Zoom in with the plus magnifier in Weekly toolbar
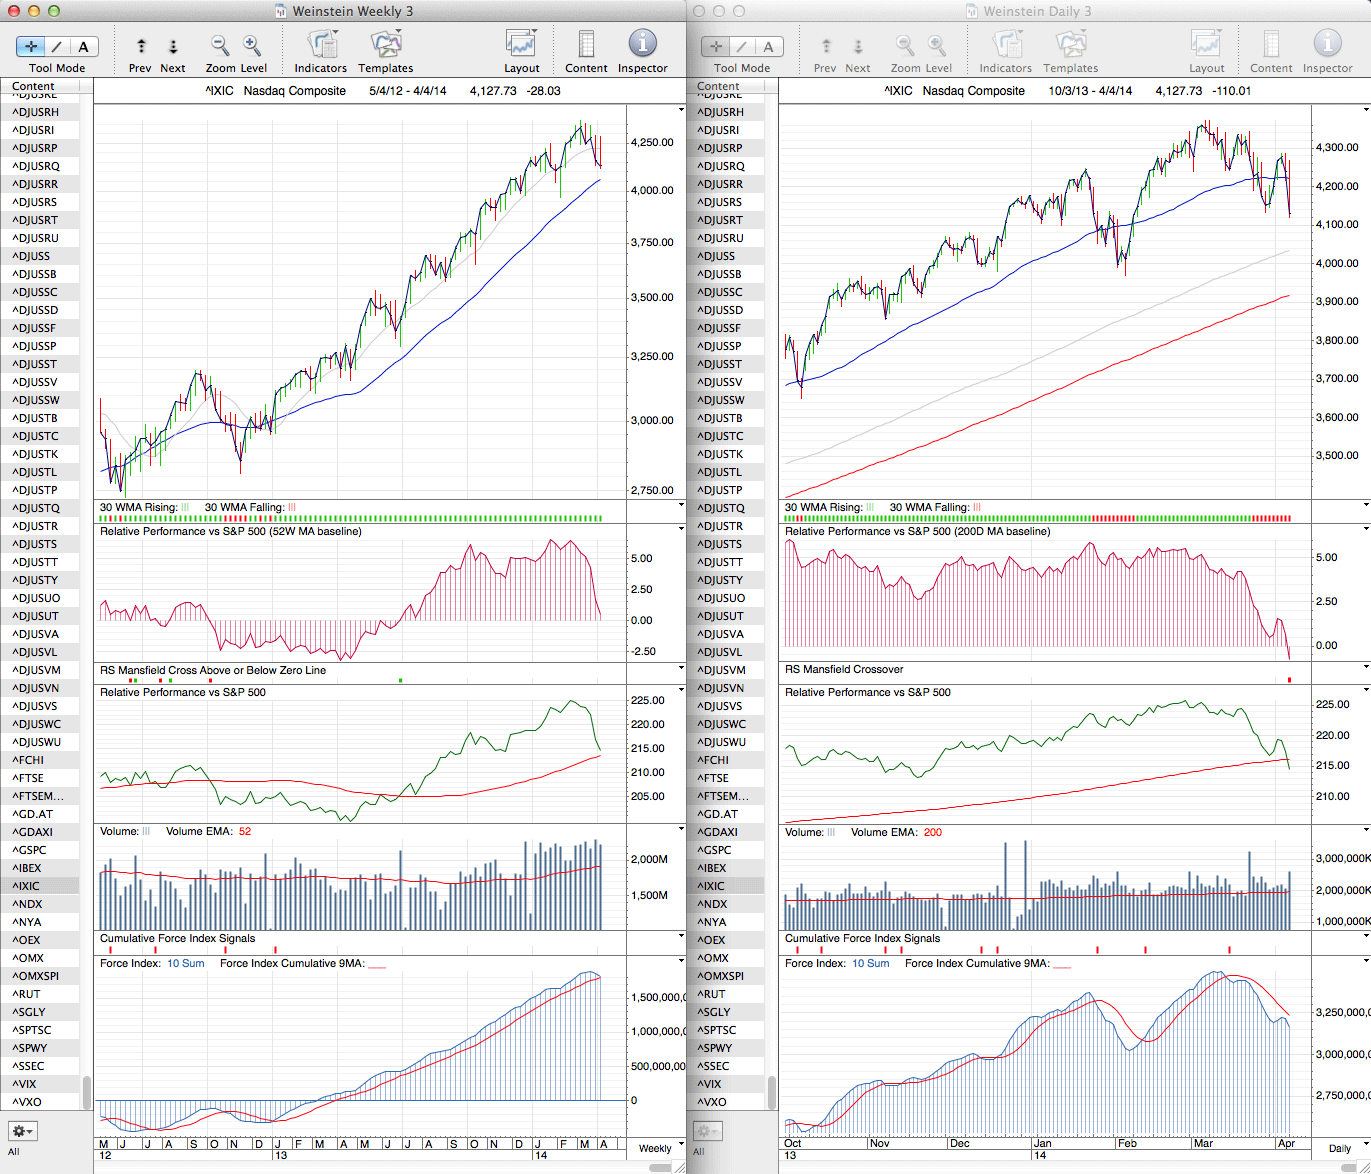The image size is (1371, 1174). click(252, 46)
